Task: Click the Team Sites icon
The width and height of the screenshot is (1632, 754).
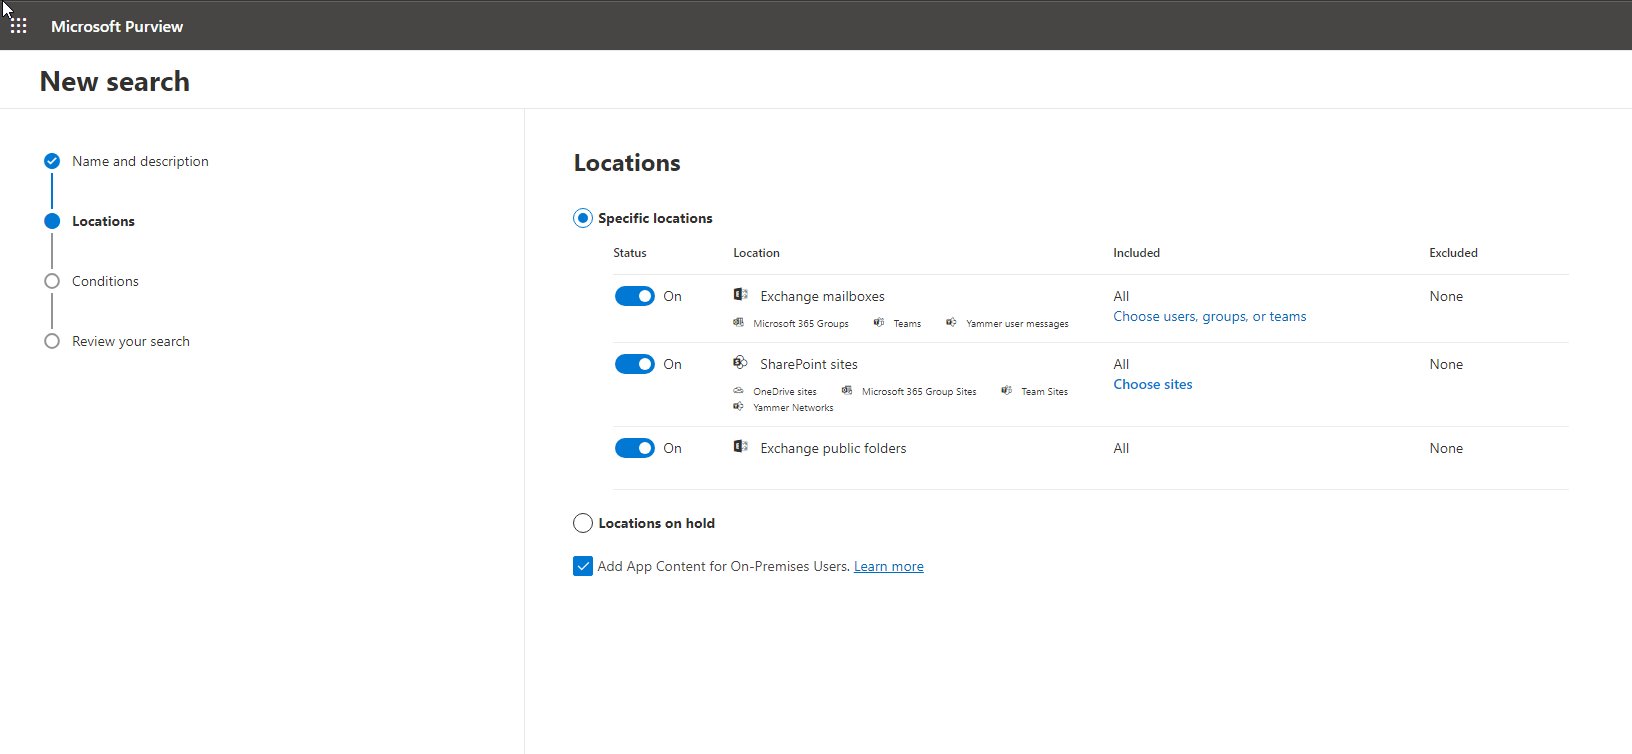Action: 1006,391
